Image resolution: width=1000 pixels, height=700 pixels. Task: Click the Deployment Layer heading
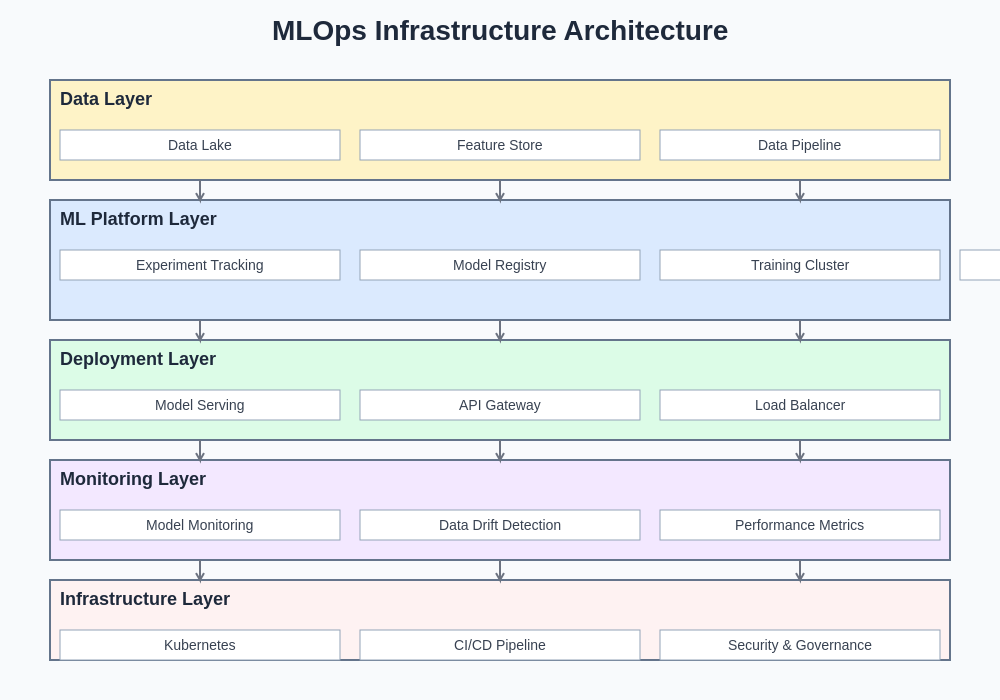coord(138,359)
